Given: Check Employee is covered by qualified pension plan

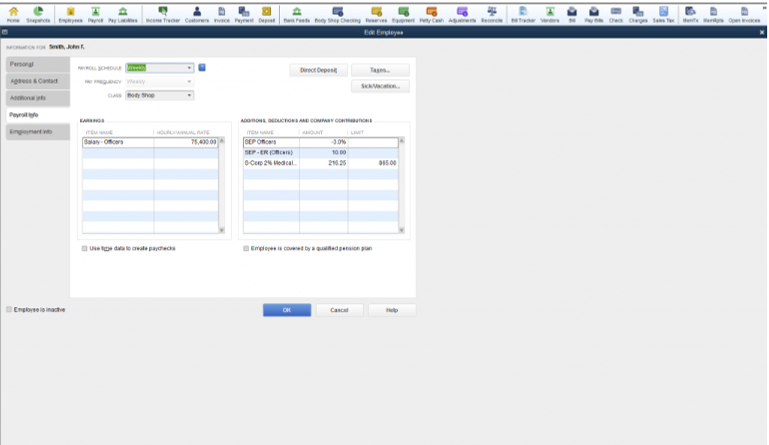Looking at the screenshot, I should [x=246, y=249].
